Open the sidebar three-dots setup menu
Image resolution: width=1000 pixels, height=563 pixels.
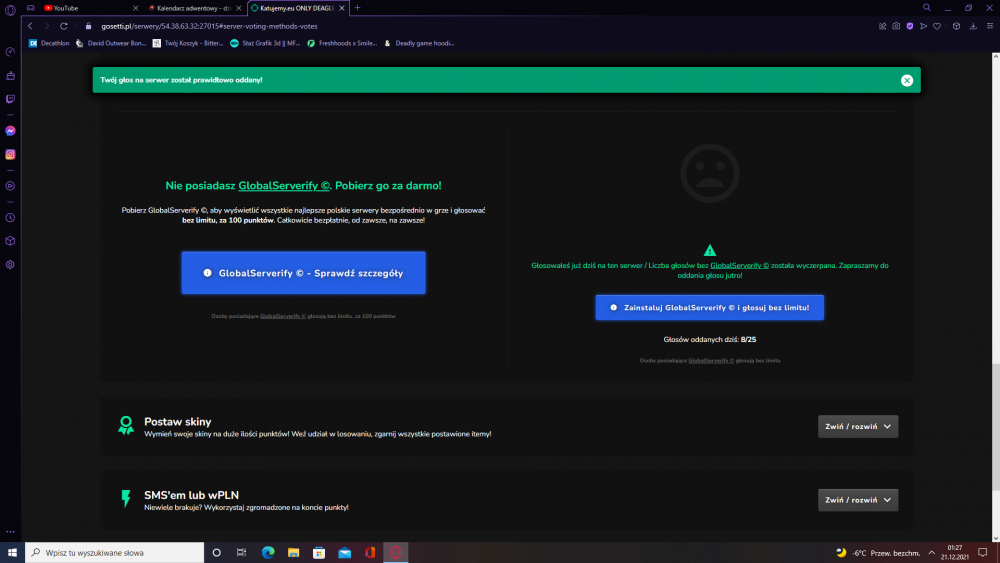10,531
